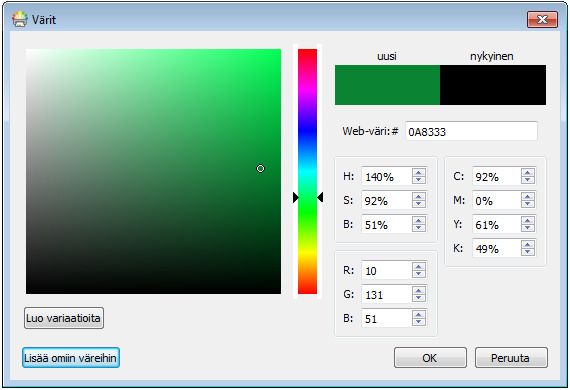Click the R value input field

[387, 270]
